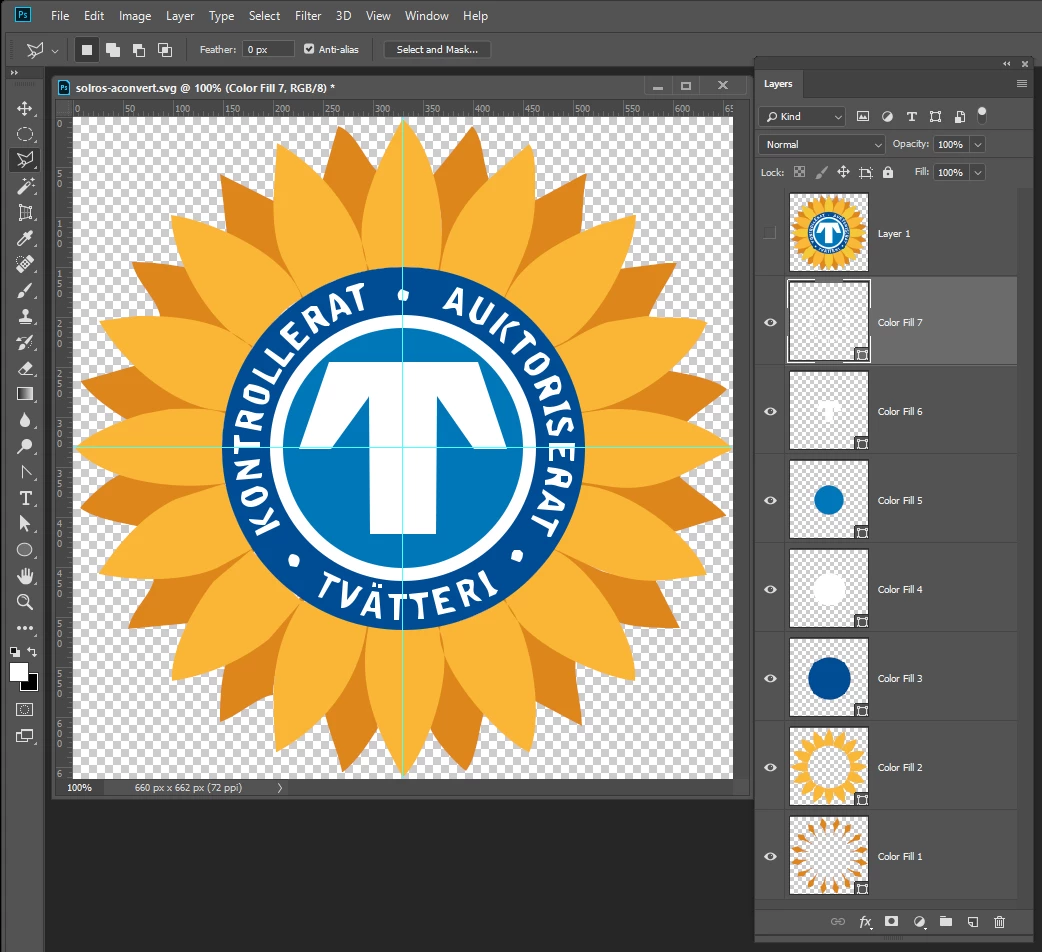1042x952 pixels.
Task: Swap foreground and background colors
Action: point(32,652)
